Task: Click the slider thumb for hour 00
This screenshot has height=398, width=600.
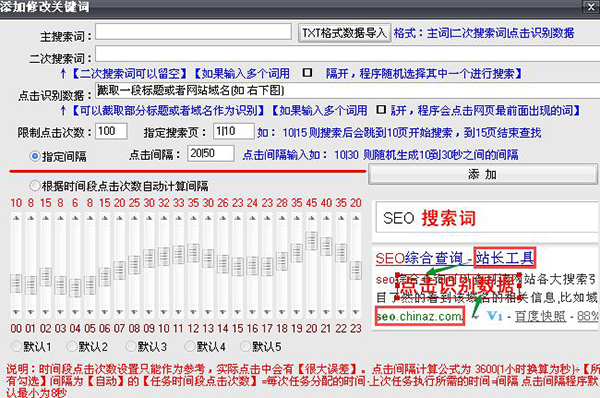Action: [x=16, y=284]
